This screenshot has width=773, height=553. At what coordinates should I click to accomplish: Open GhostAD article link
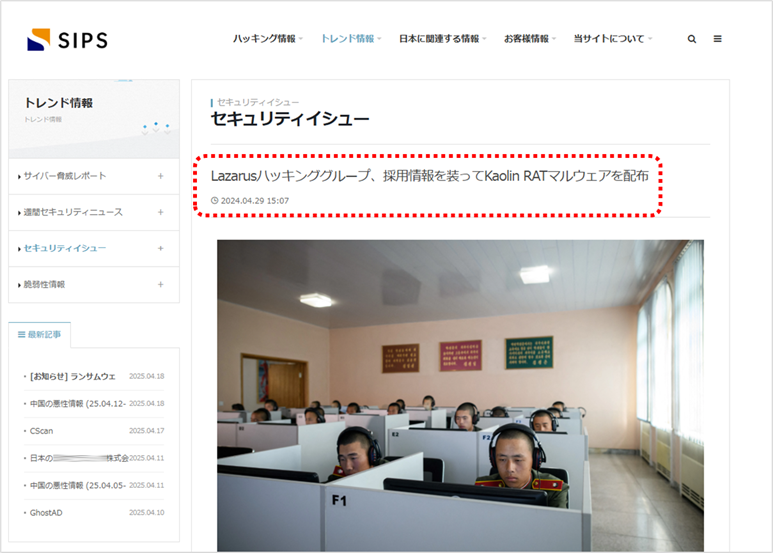[x=46, y=513]
